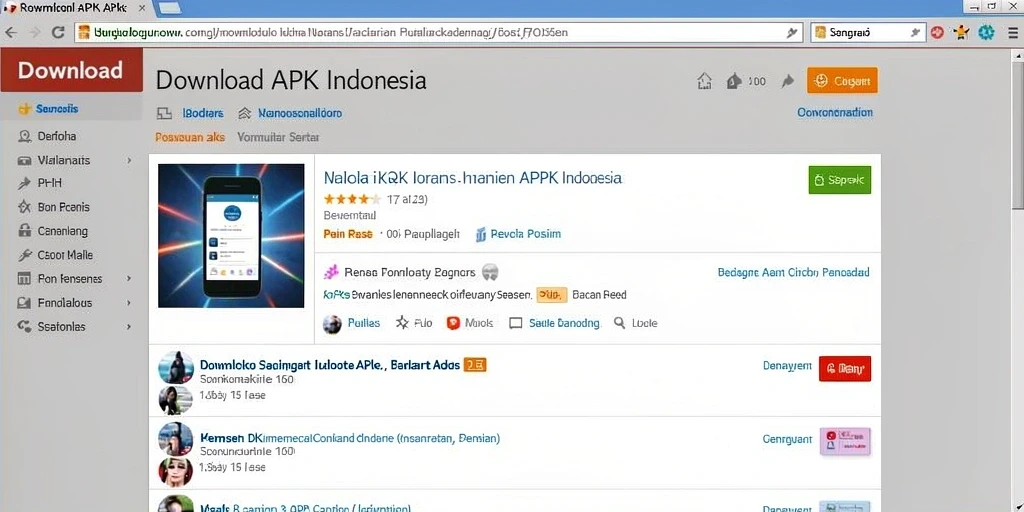Click the browser back arrow
This screenshot has width=1024, height=512.
click(11, 32)
